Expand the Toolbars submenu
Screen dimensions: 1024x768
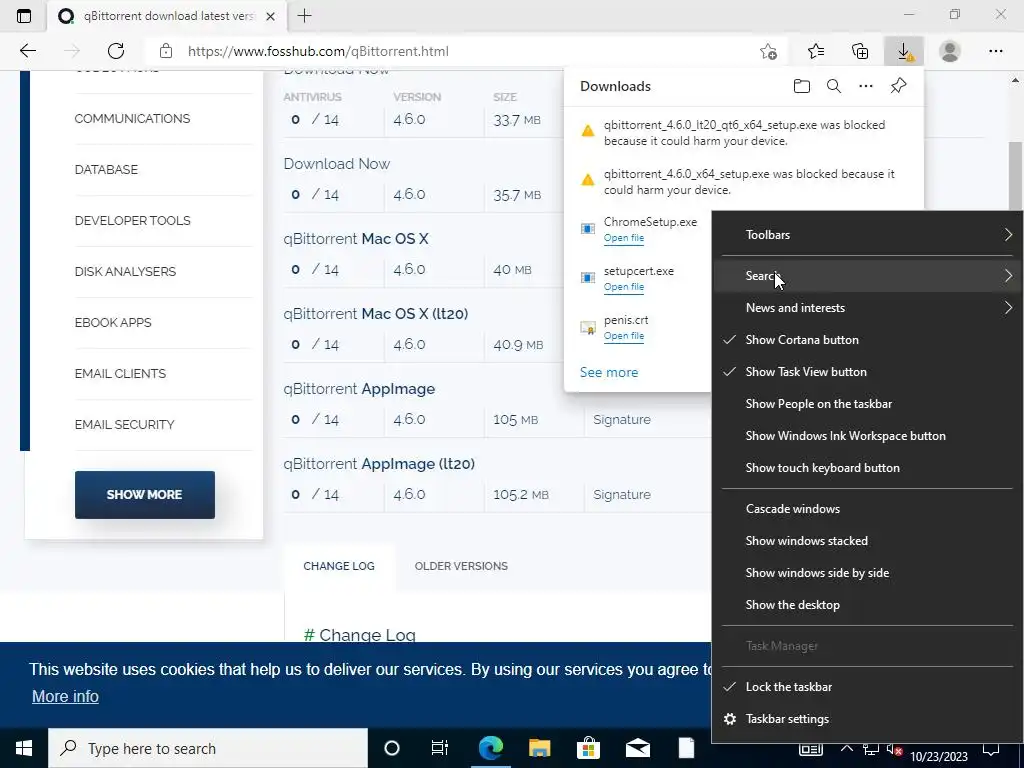(867, 234)
